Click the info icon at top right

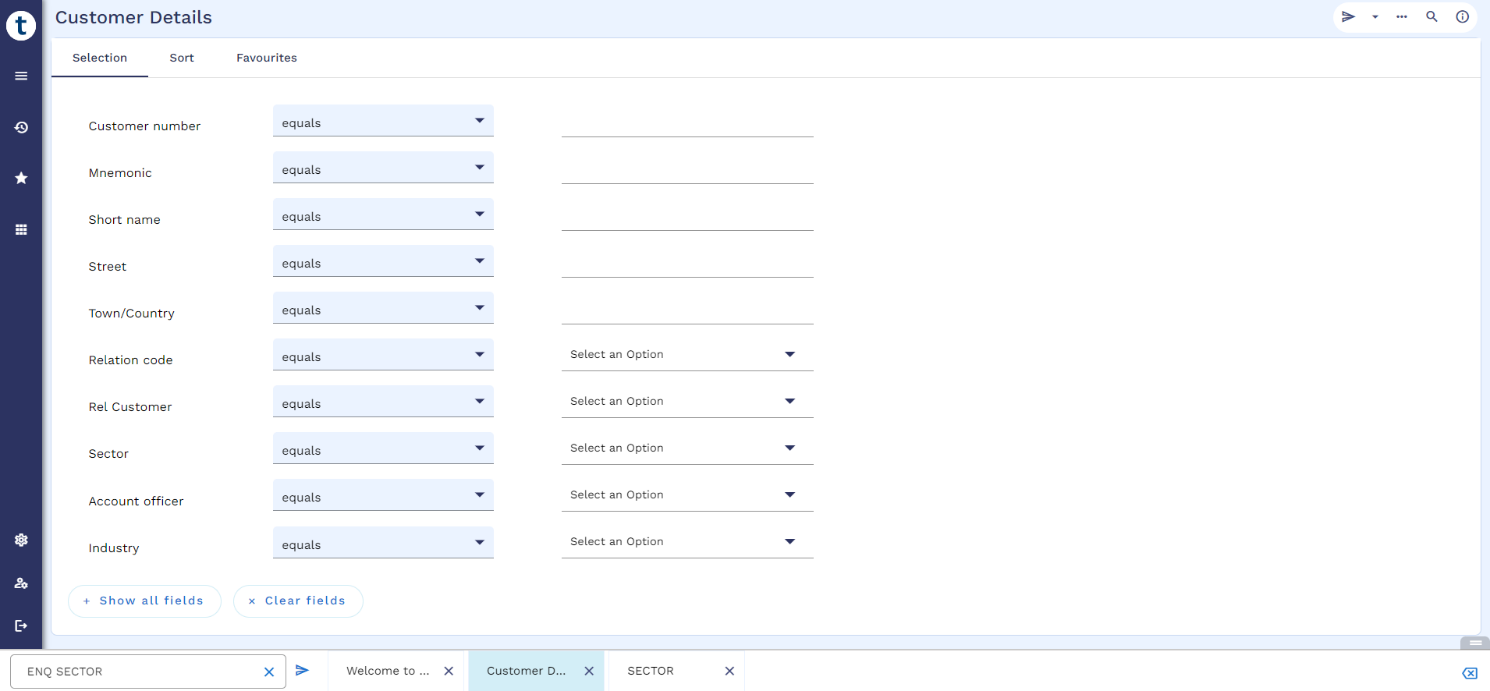[x=1462, y=17]
